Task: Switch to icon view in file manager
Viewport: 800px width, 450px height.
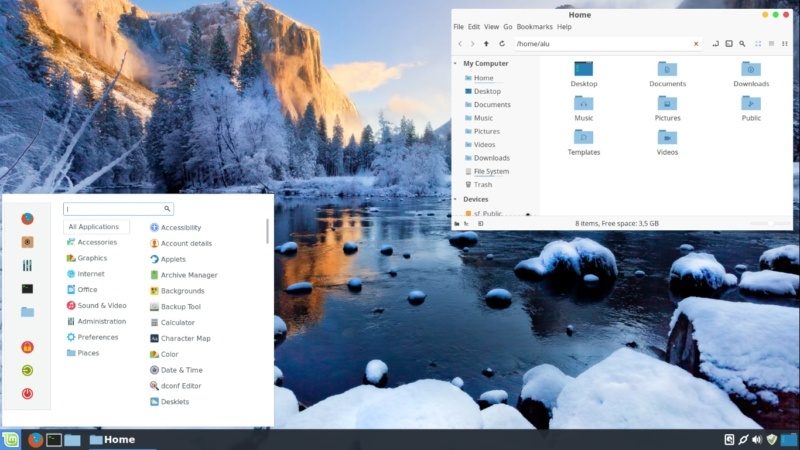Action: tap(758, 44)
